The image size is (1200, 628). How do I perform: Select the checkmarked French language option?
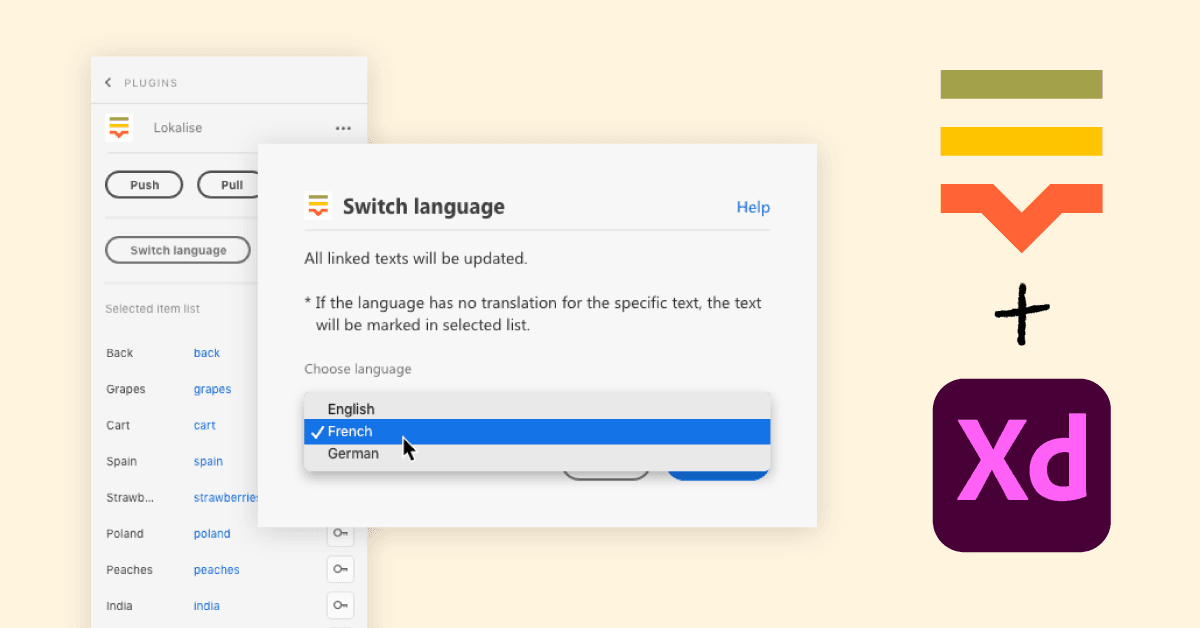pos(350,431)
